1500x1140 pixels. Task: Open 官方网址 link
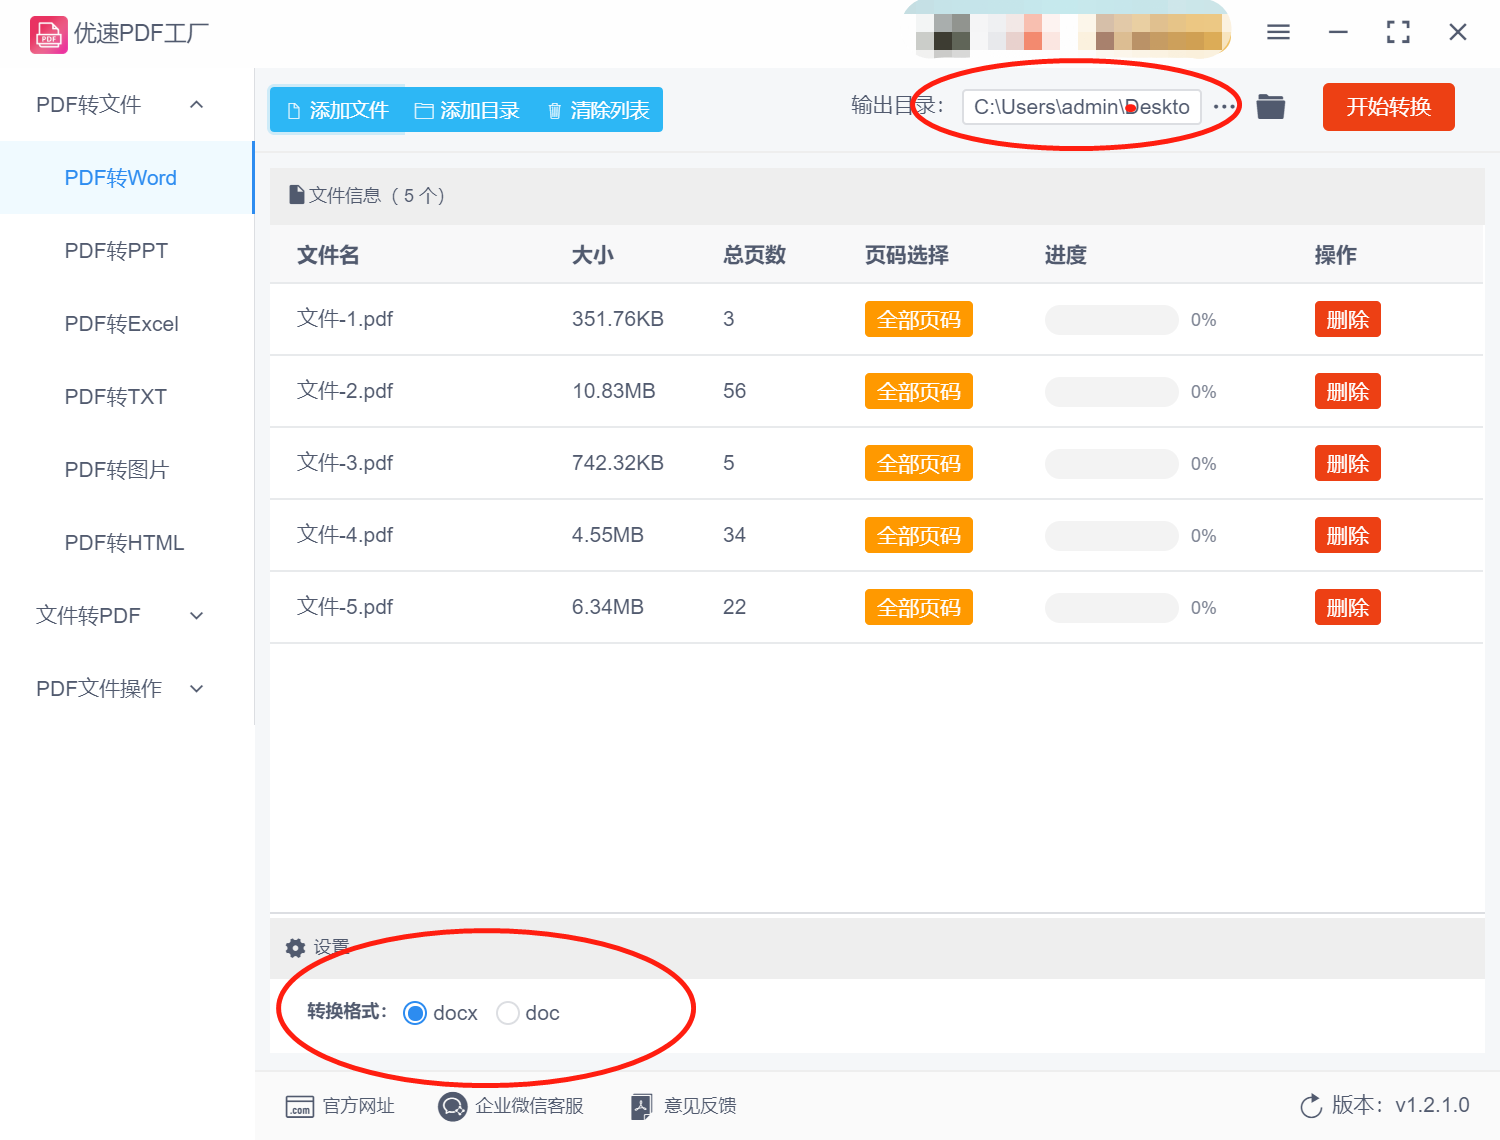[x=358, y=1106]
